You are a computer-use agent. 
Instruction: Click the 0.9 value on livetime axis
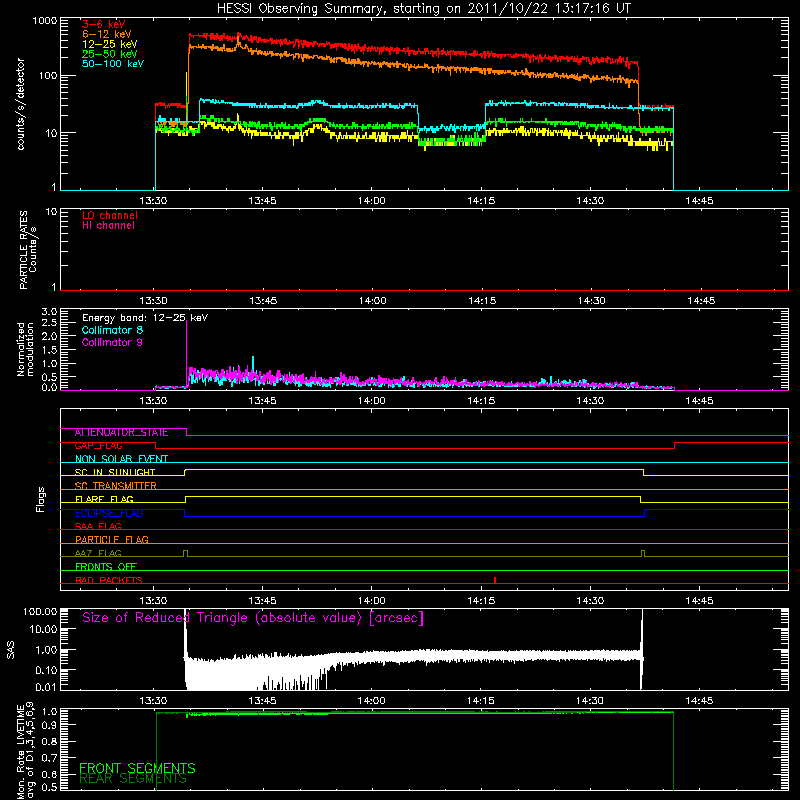tap(49, 724)
